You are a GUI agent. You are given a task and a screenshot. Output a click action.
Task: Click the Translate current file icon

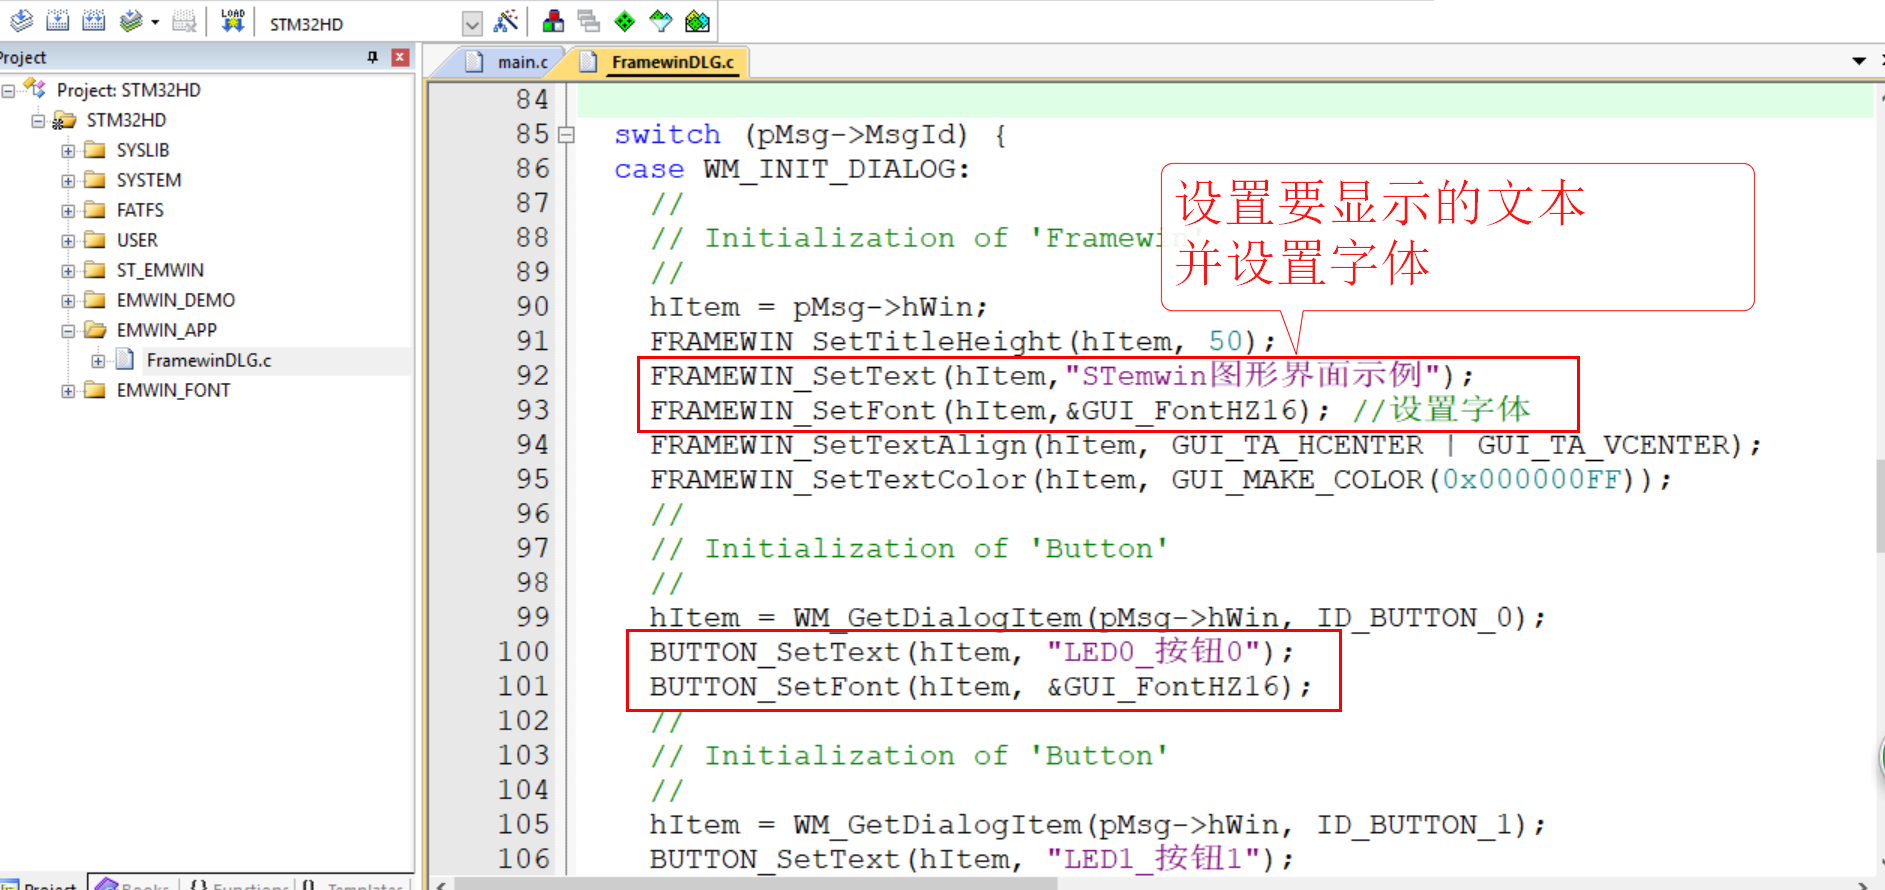click(x=22, y=21)
